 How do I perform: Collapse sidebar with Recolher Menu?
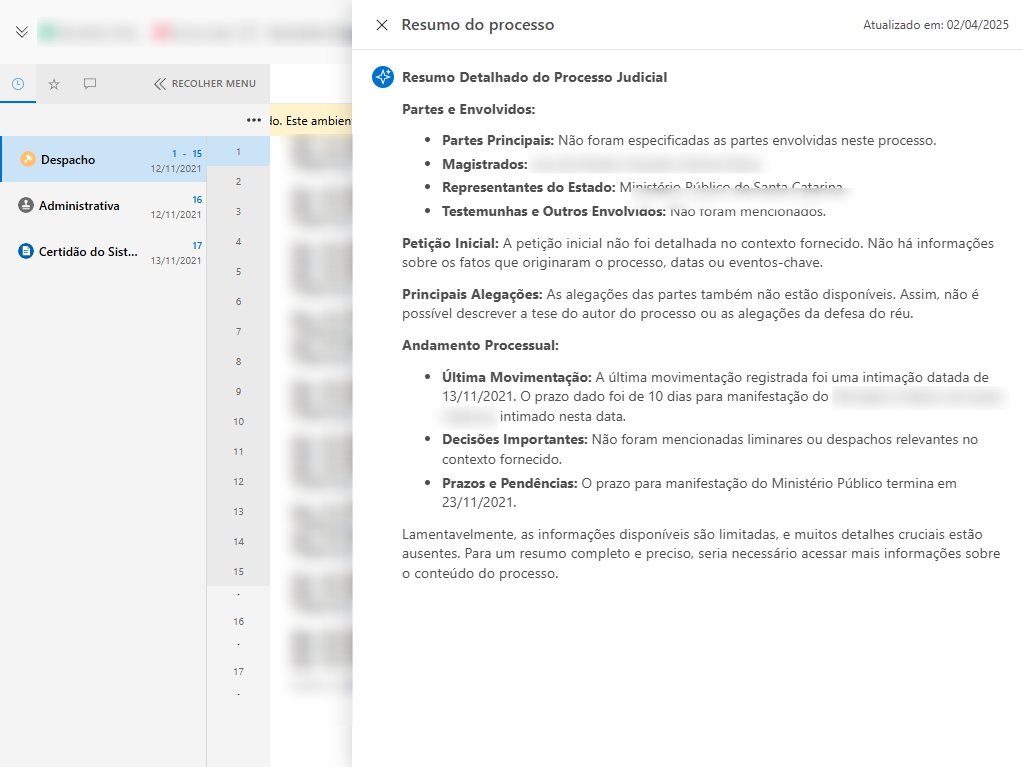tap(205, 84)
